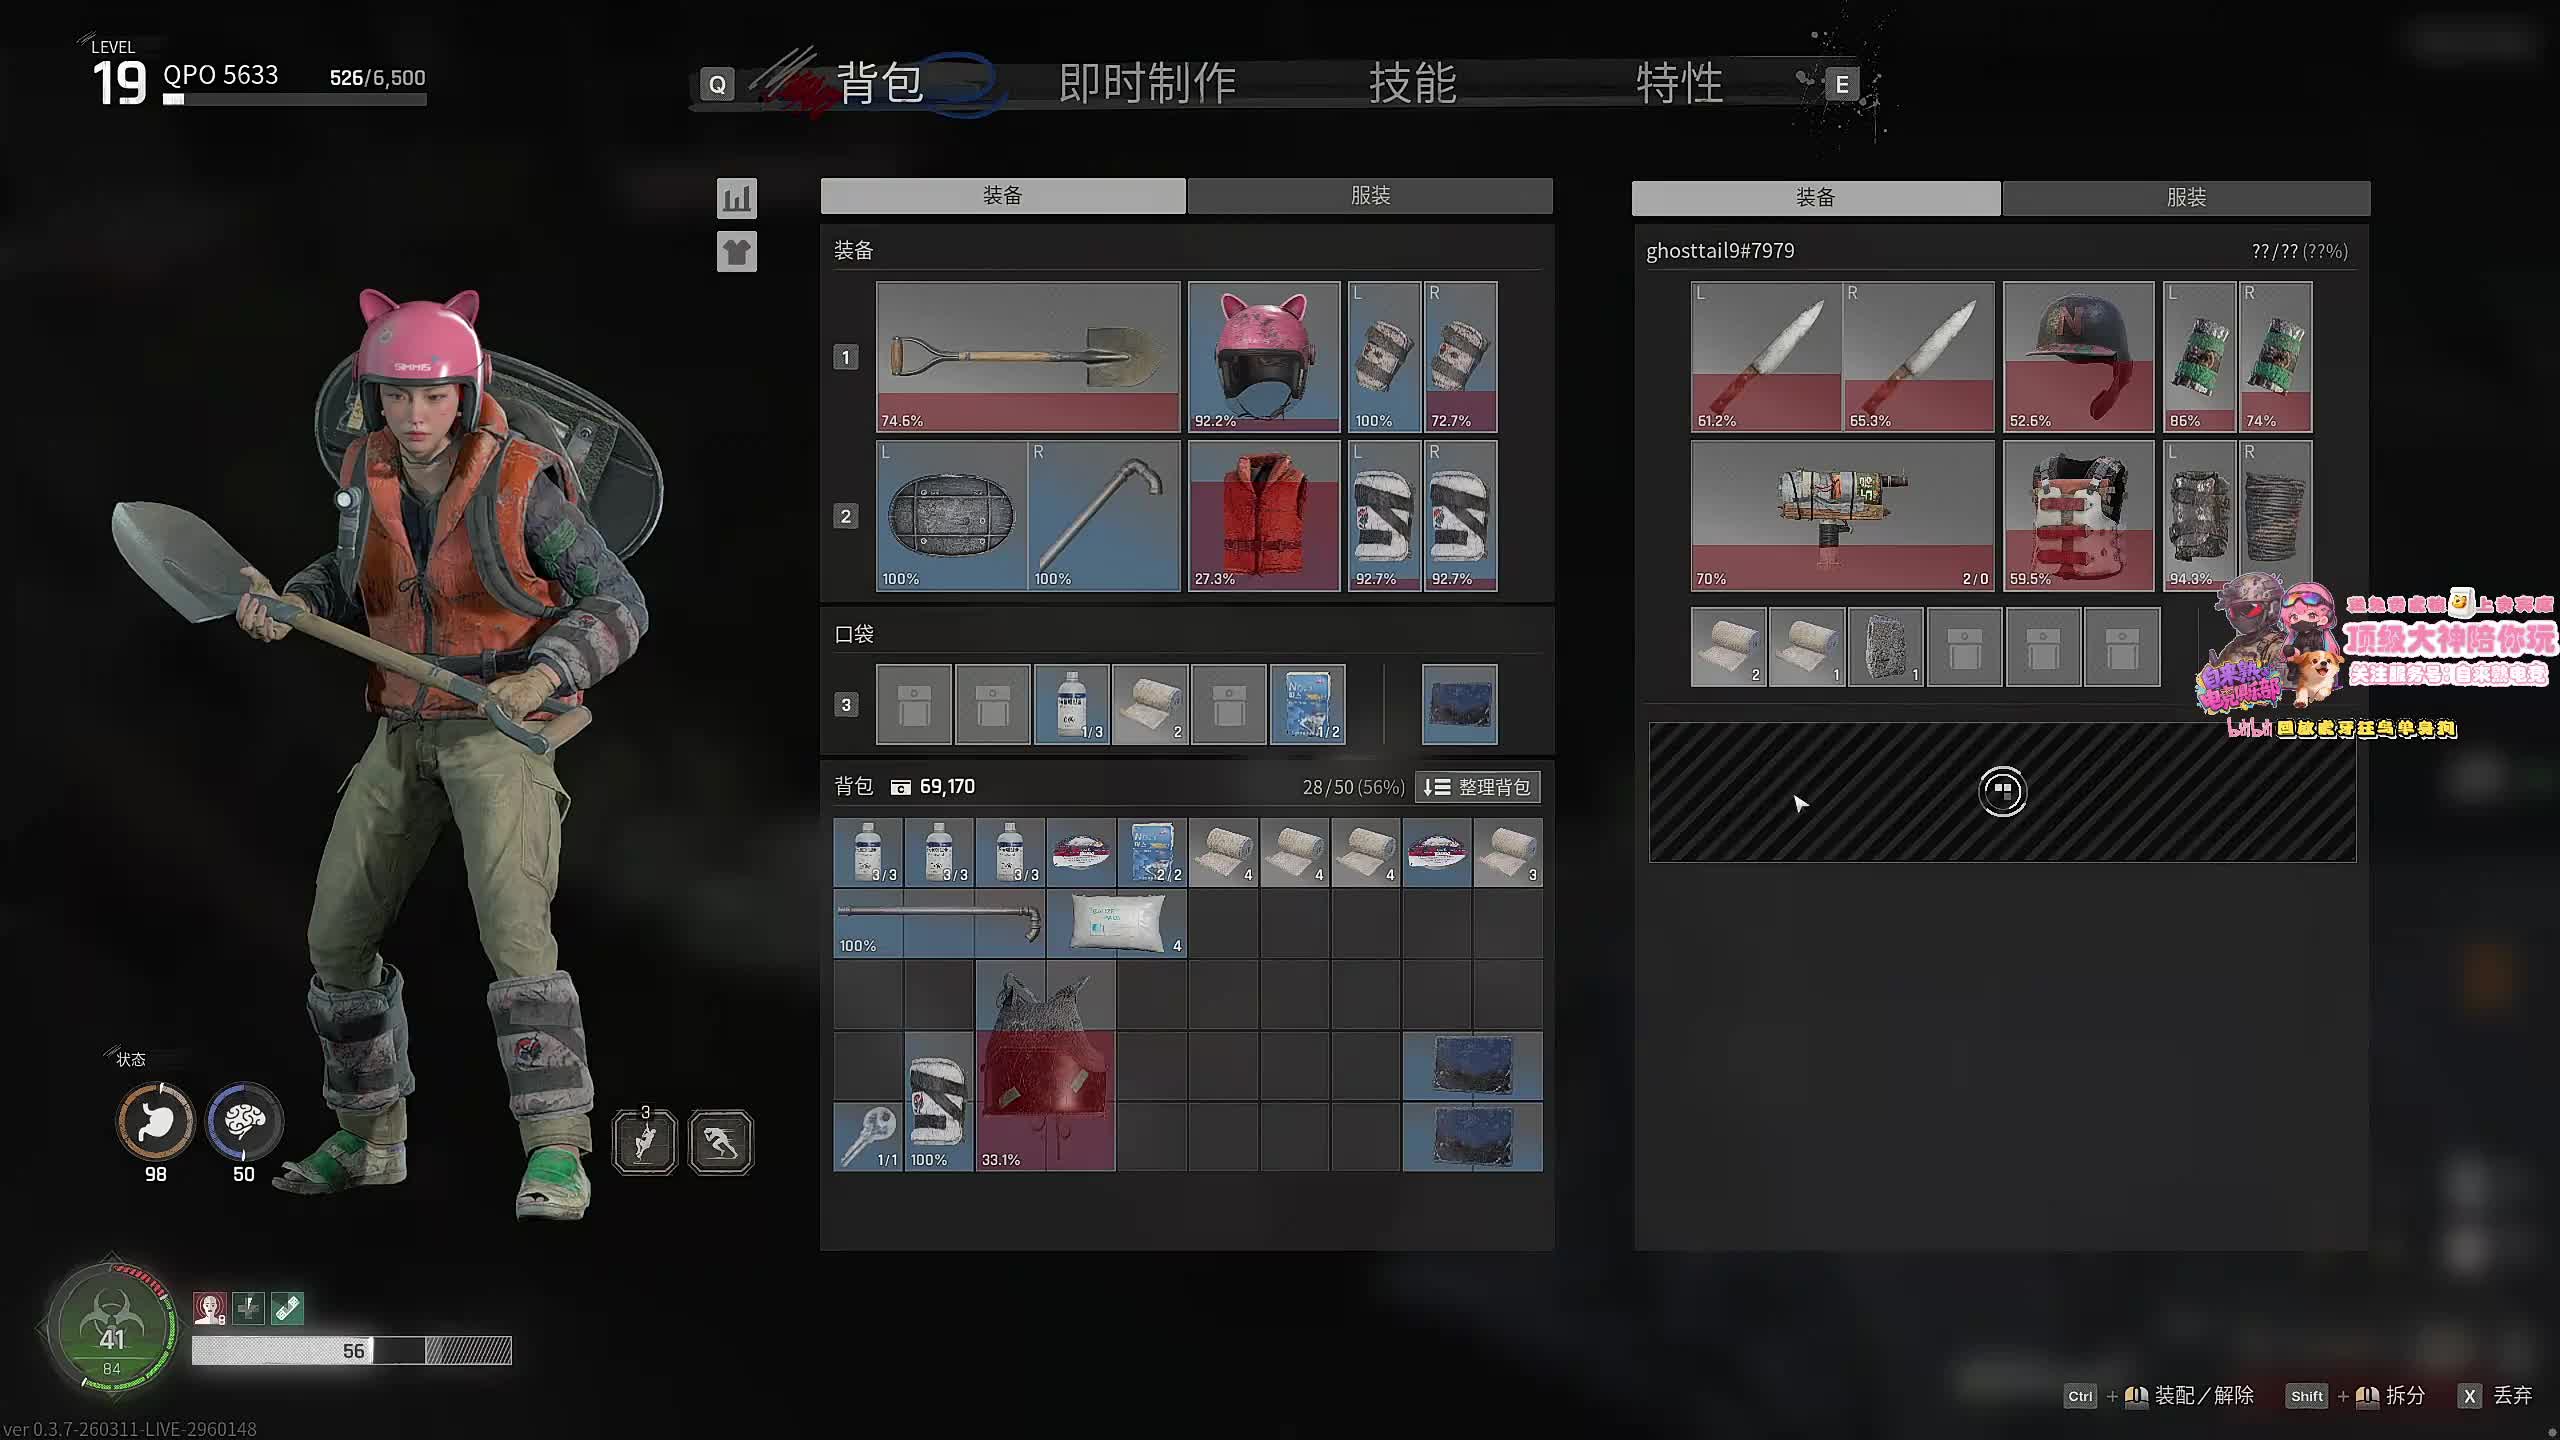Click the pink cat-ear helmet slot
Screen dimensions: 2560x1440
coord(1263,356)
